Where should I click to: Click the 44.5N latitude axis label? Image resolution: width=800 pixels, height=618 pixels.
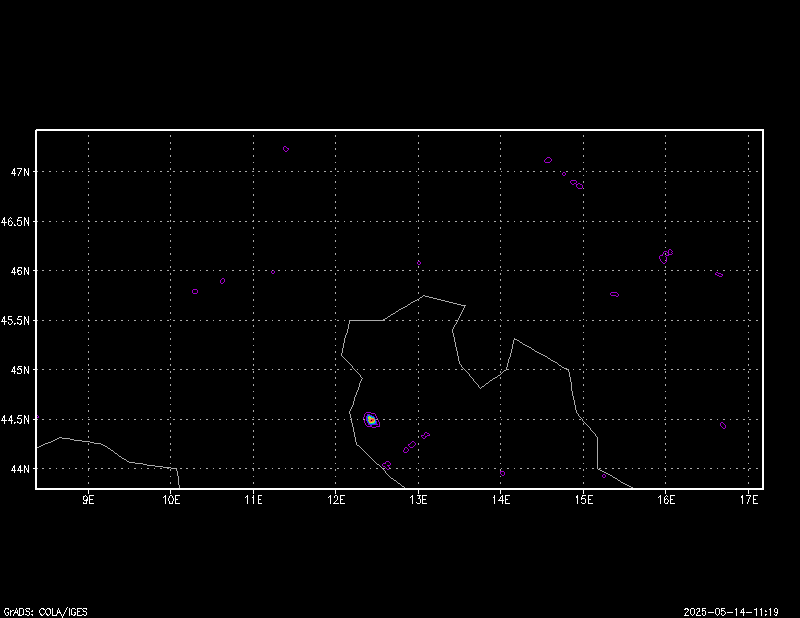pos(15,419)
